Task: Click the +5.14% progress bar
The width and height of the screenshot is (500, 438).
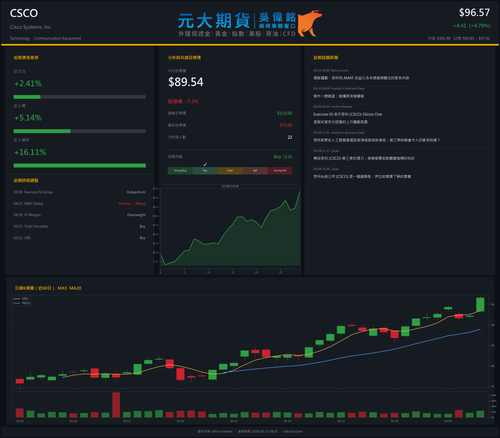Action: pos(79,131)
